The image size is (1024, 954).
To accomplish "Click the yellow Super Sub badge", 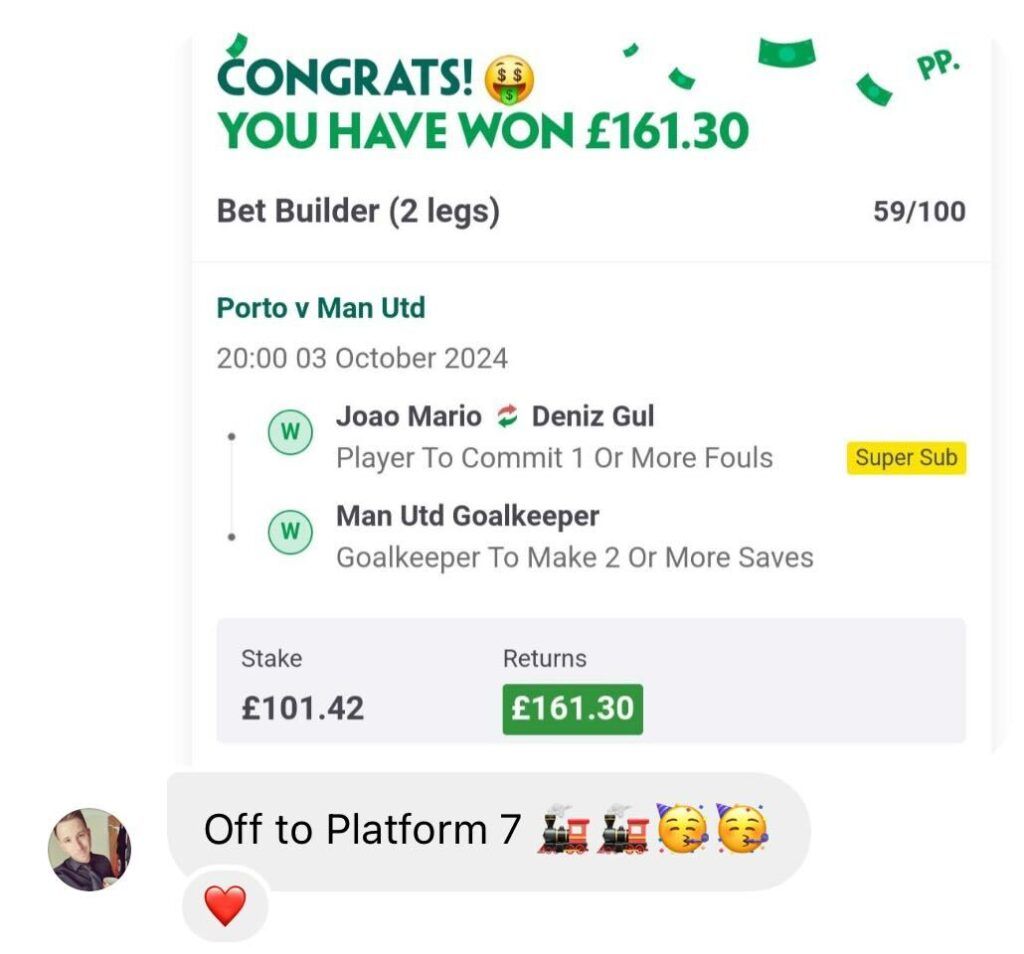I will tap(906, 458).
